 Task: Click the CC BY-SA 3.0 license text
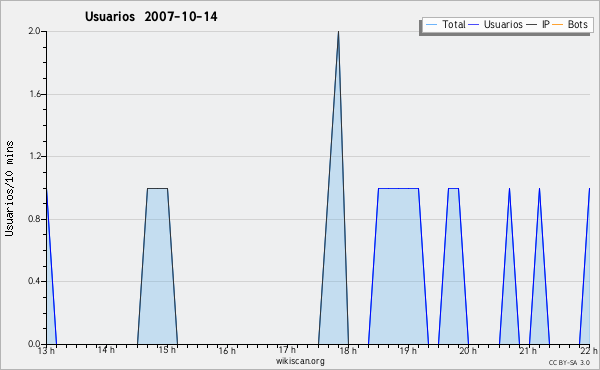569,362
